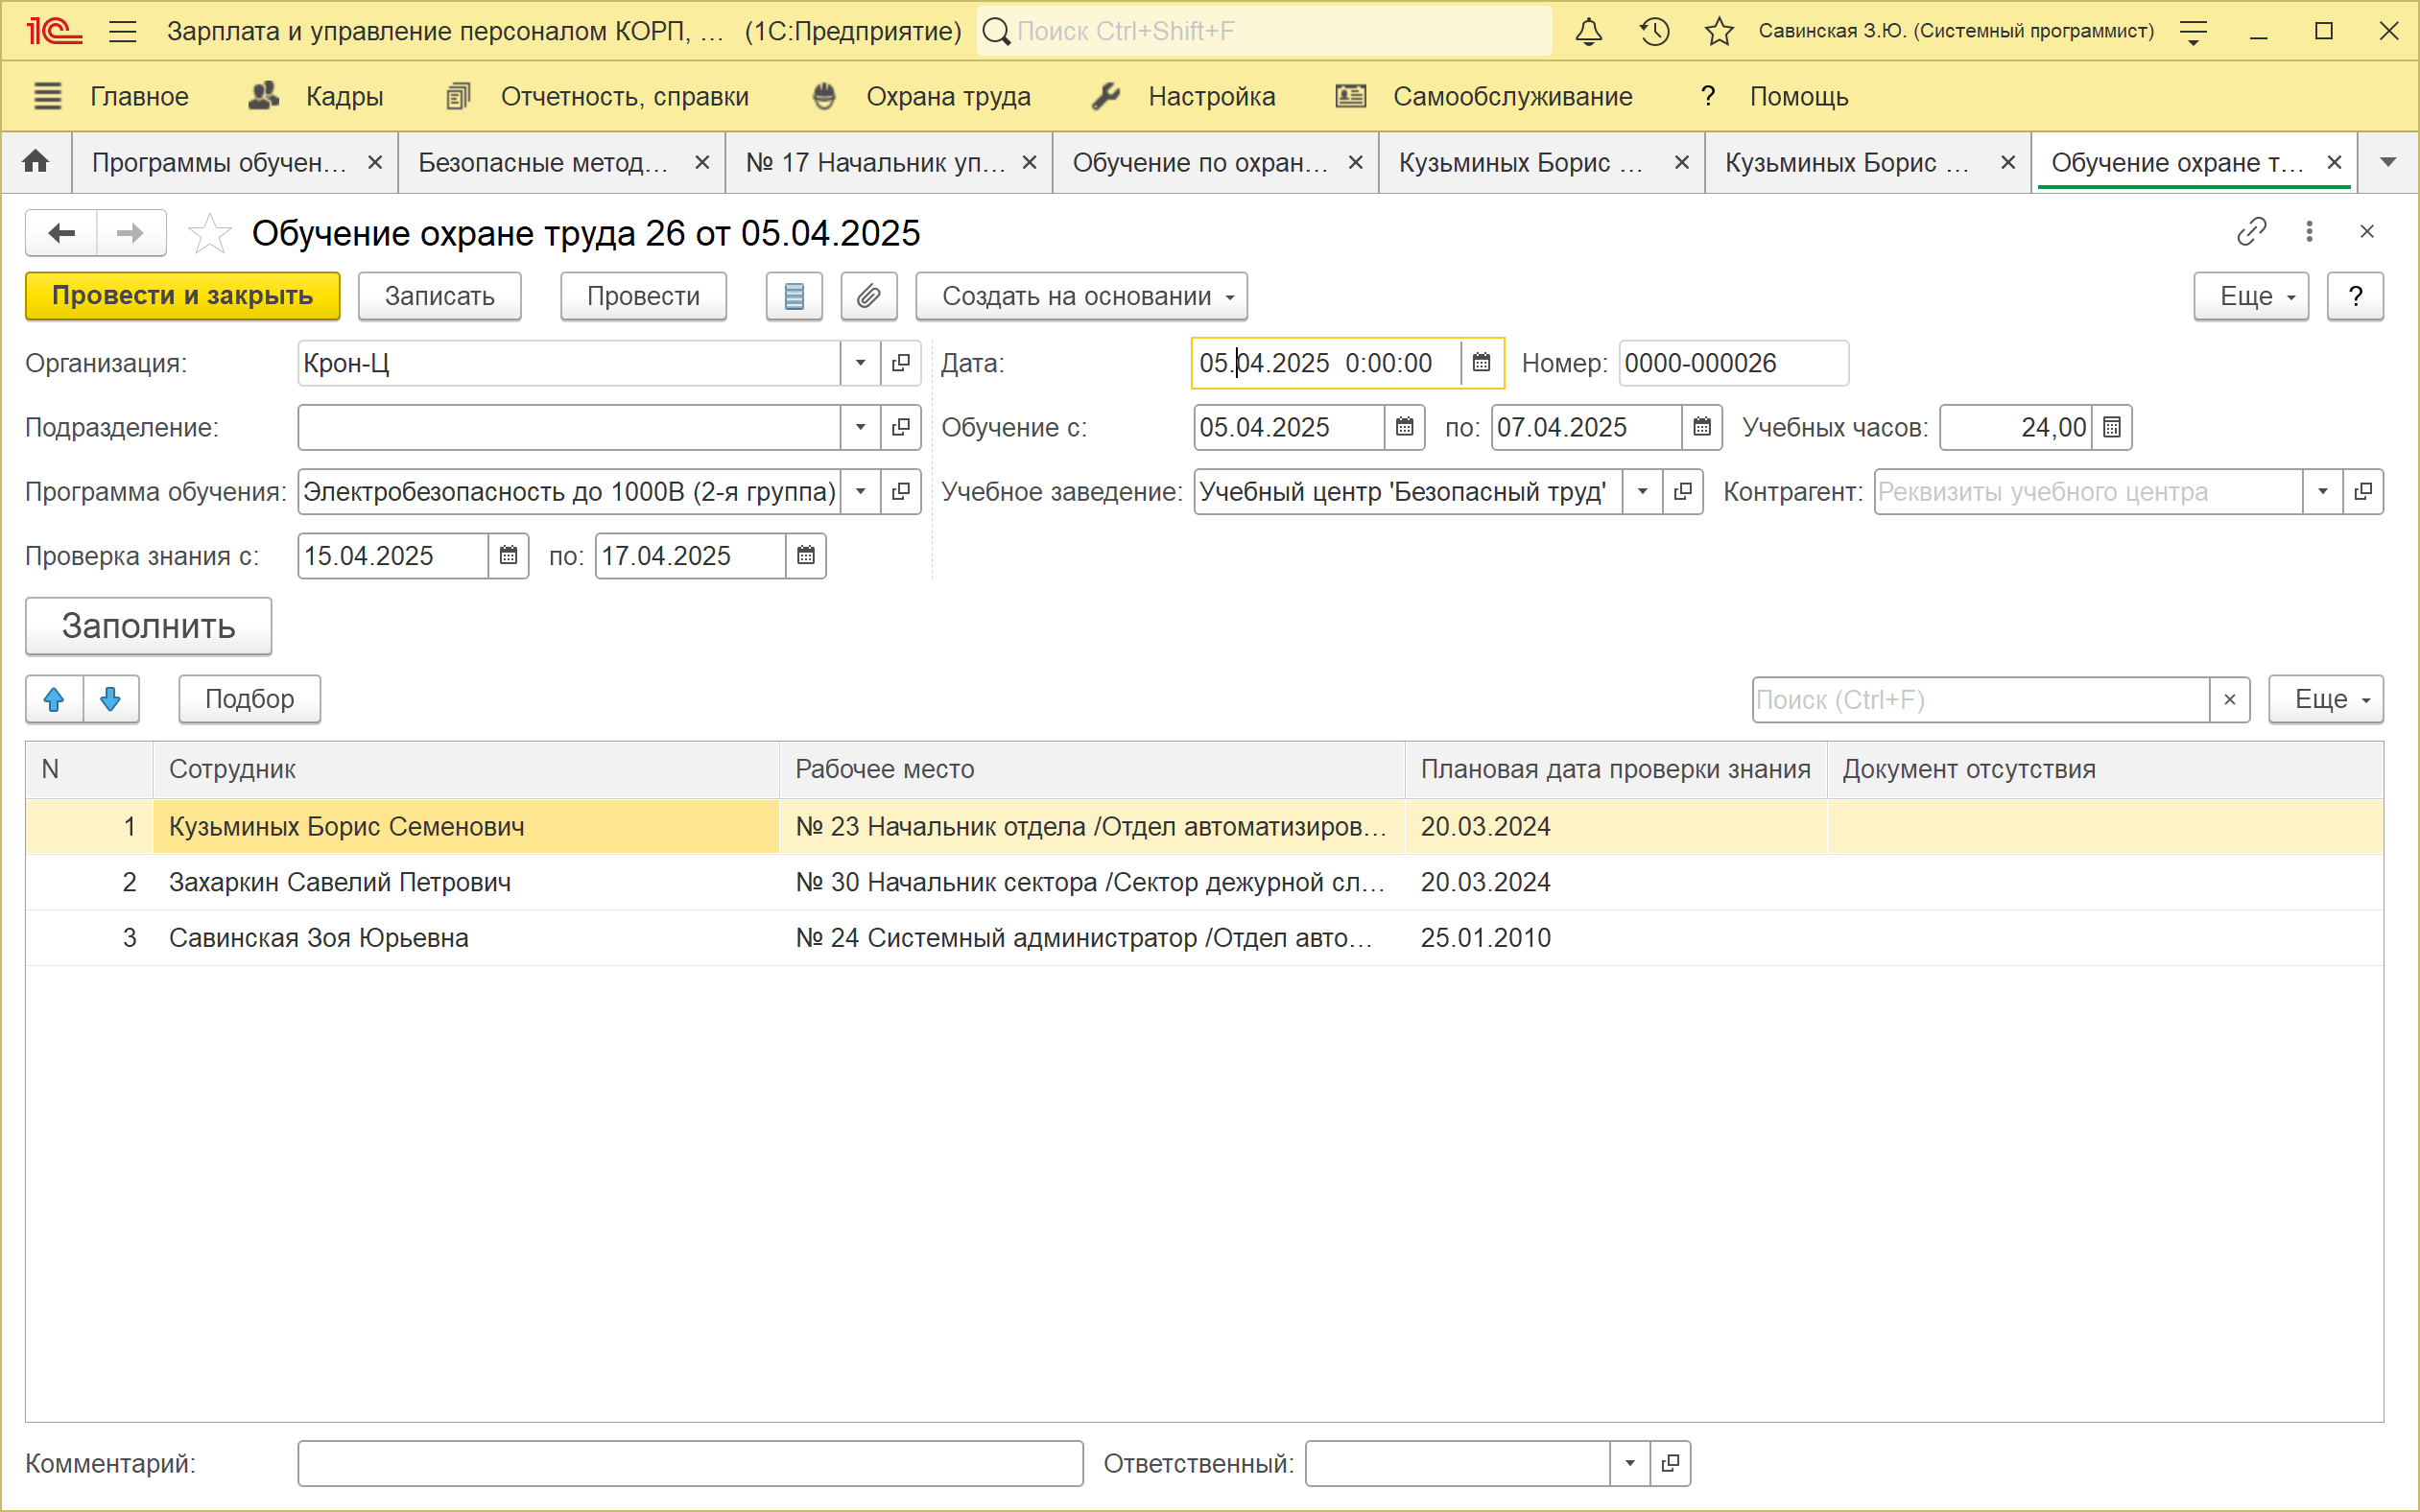Expand Организация dropdown list
The width and height of the screenshot is (2420, 1512).
(860, 363)
